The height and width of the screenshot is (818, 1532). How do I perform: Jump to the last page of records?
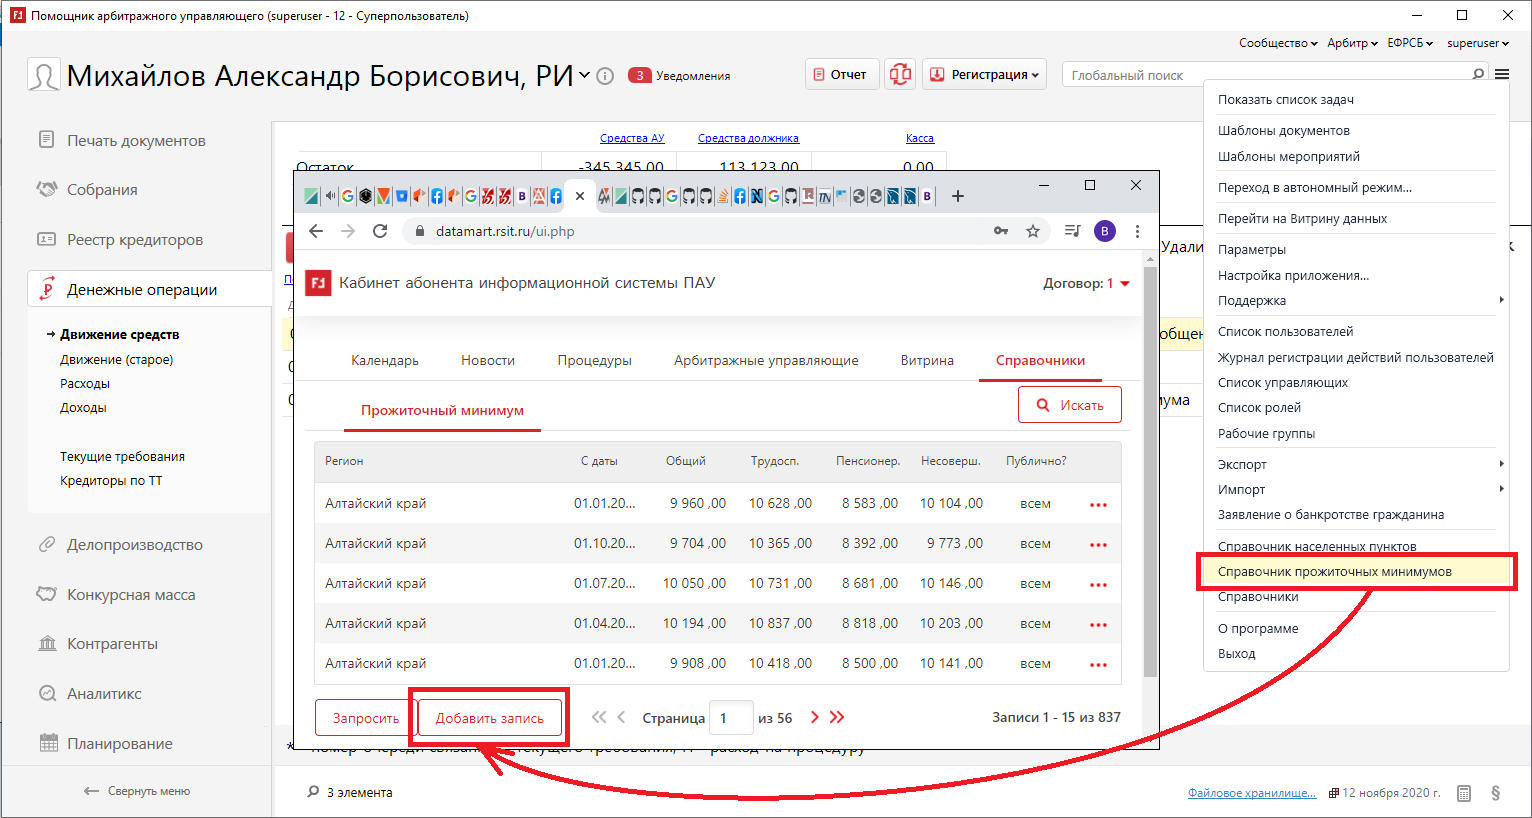click(x=838, y=717)
